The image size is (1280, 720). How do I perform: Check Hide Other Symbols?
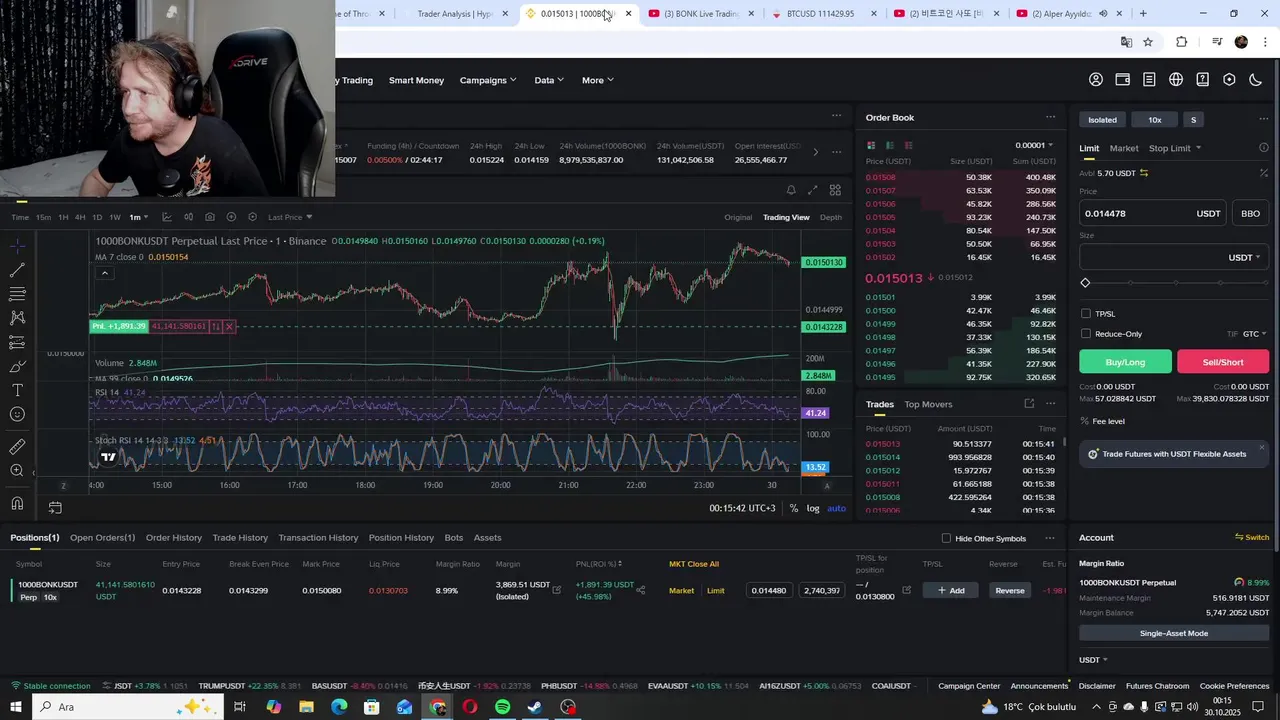[946, 538]
